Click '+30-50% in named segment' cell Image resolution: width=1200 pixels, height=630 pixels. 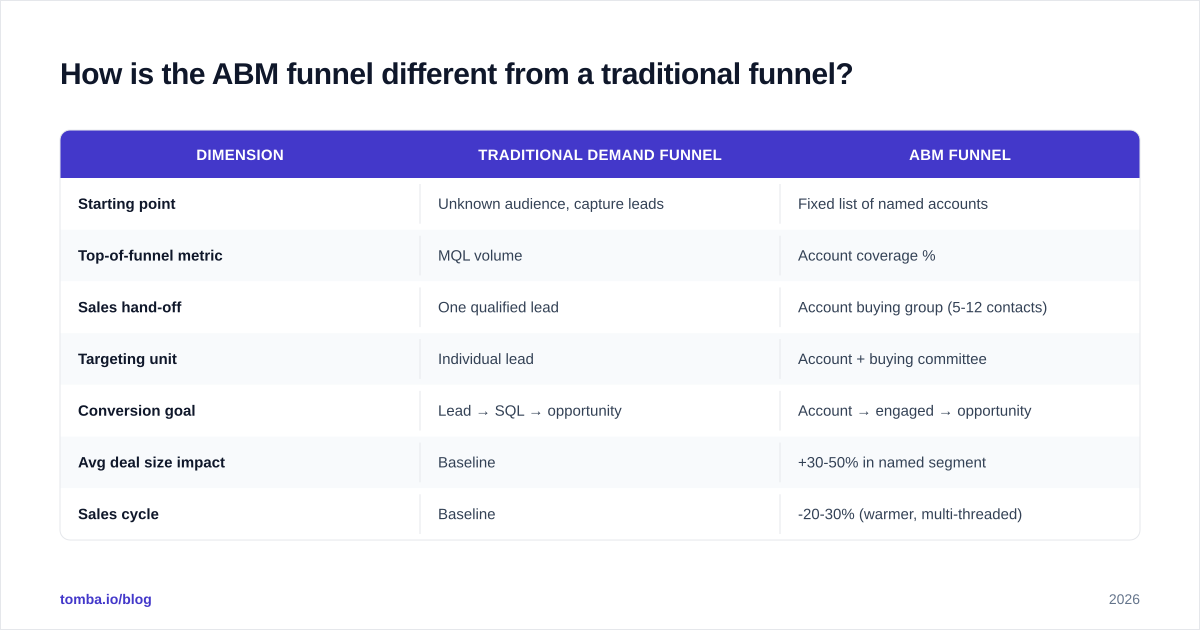[x=892, y=463]
